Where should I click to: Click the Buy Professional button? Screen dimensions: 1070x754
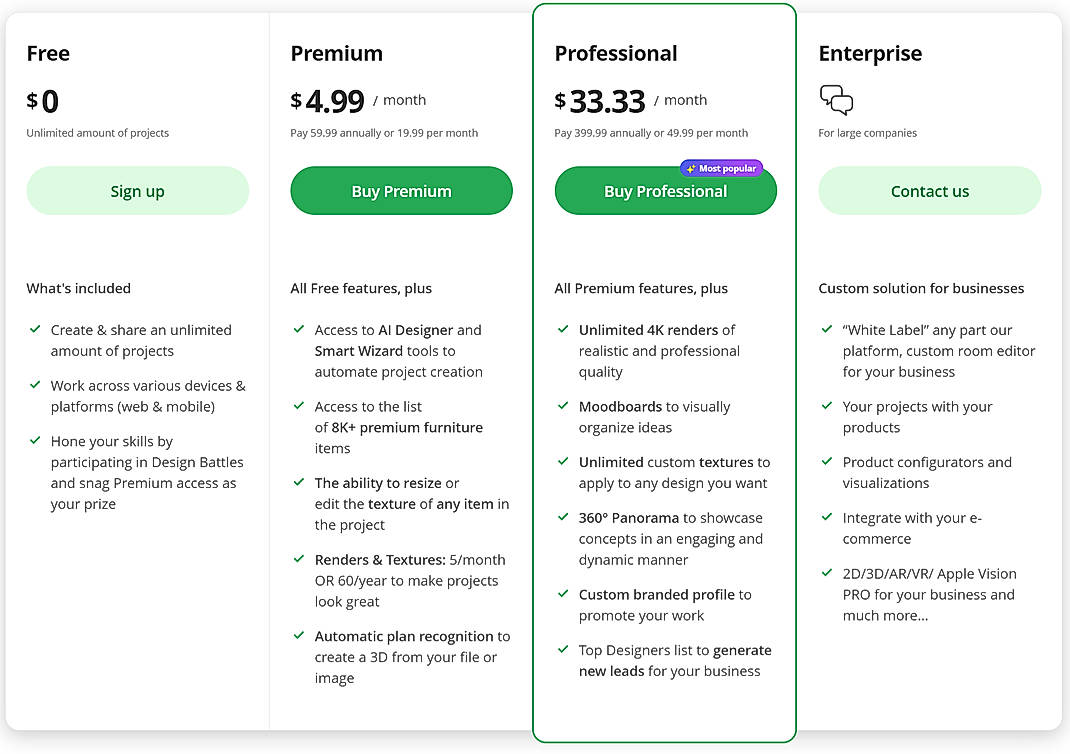click(665, 190)
